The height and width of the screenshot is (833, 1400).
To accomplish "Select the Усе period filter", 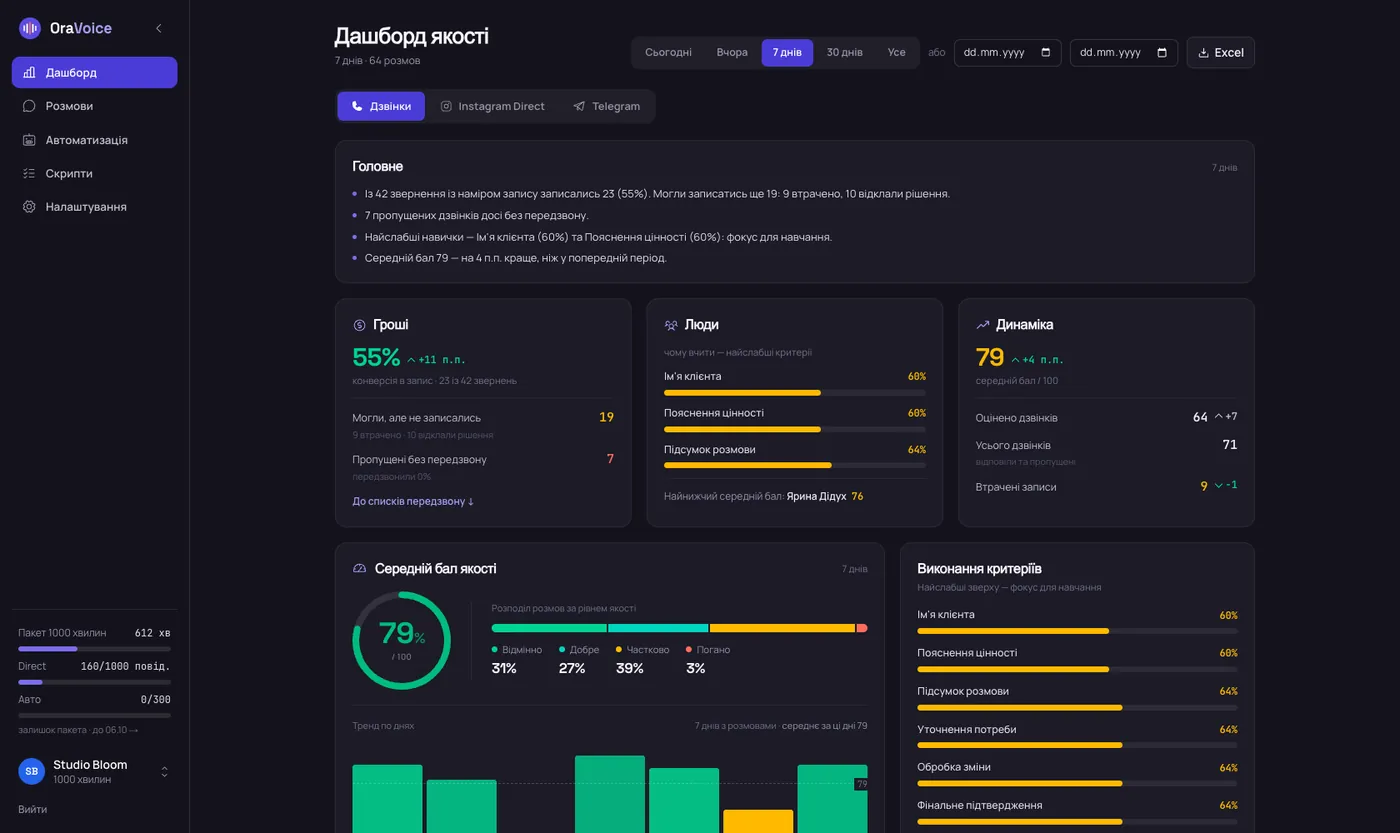I will pos(897,53).
